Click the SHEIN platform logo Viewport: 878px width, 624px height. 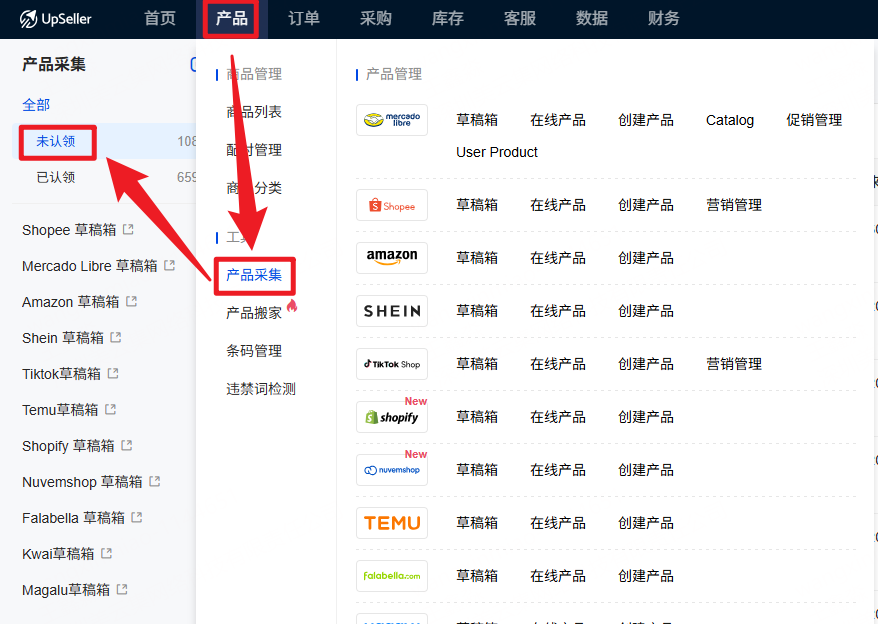pyautogui.click(x=392, y=311)
